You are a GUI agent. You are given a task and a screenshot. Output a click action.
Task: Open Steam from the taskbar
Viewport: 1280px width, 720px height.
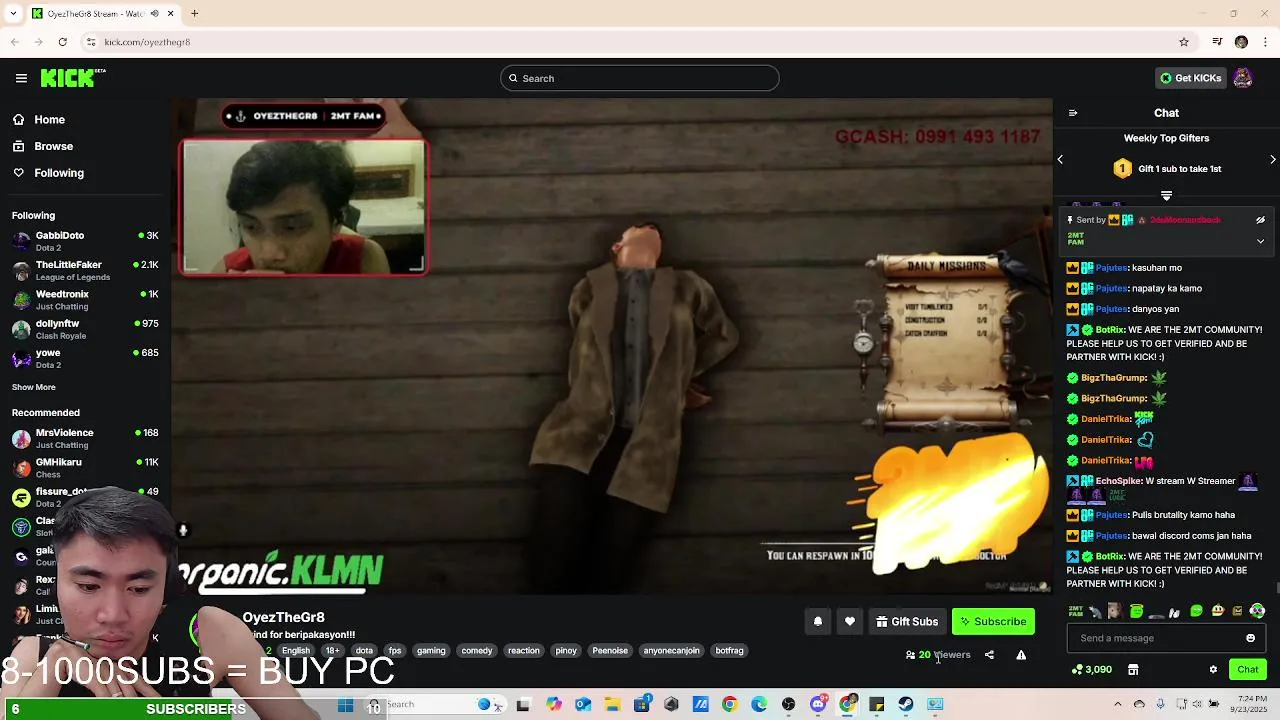(x=906, y=705)
